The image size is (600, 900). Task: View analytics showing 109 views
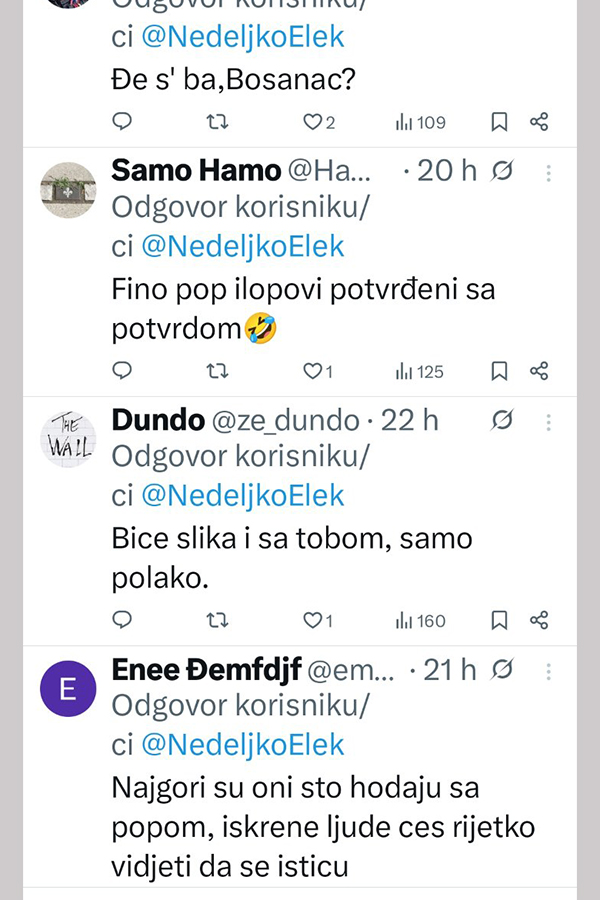pos(420,122)
